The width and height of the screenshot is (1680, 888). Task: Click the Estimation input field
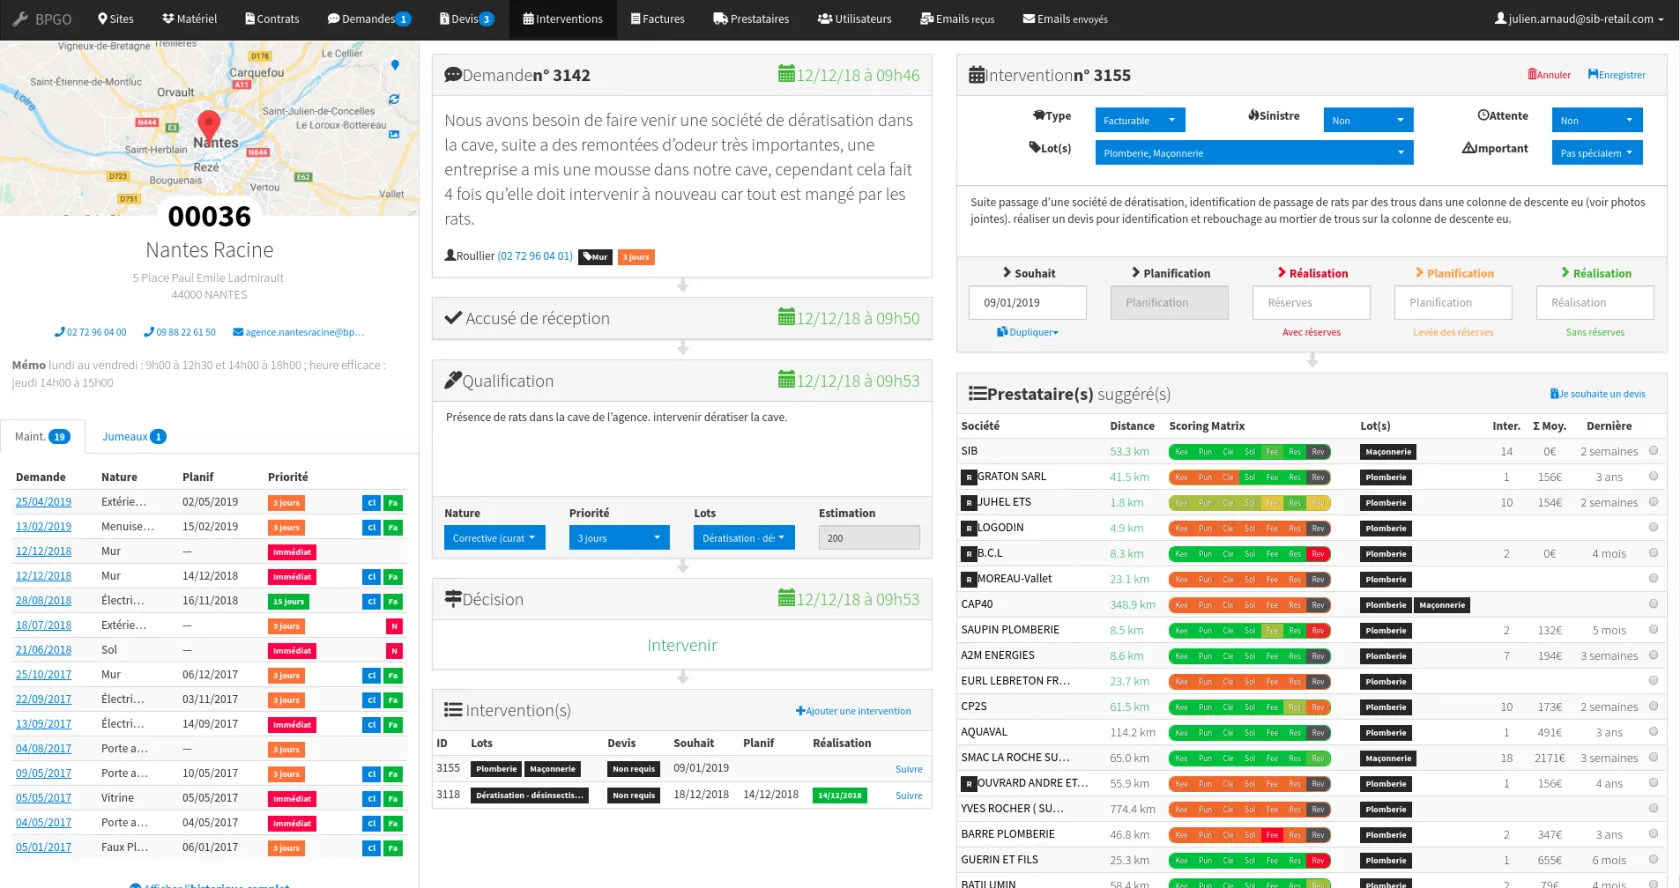(868, 538)
